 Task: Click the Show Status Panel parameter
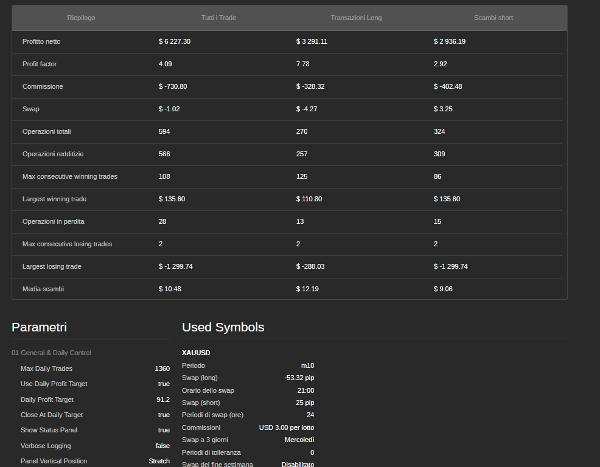(49, 430)
